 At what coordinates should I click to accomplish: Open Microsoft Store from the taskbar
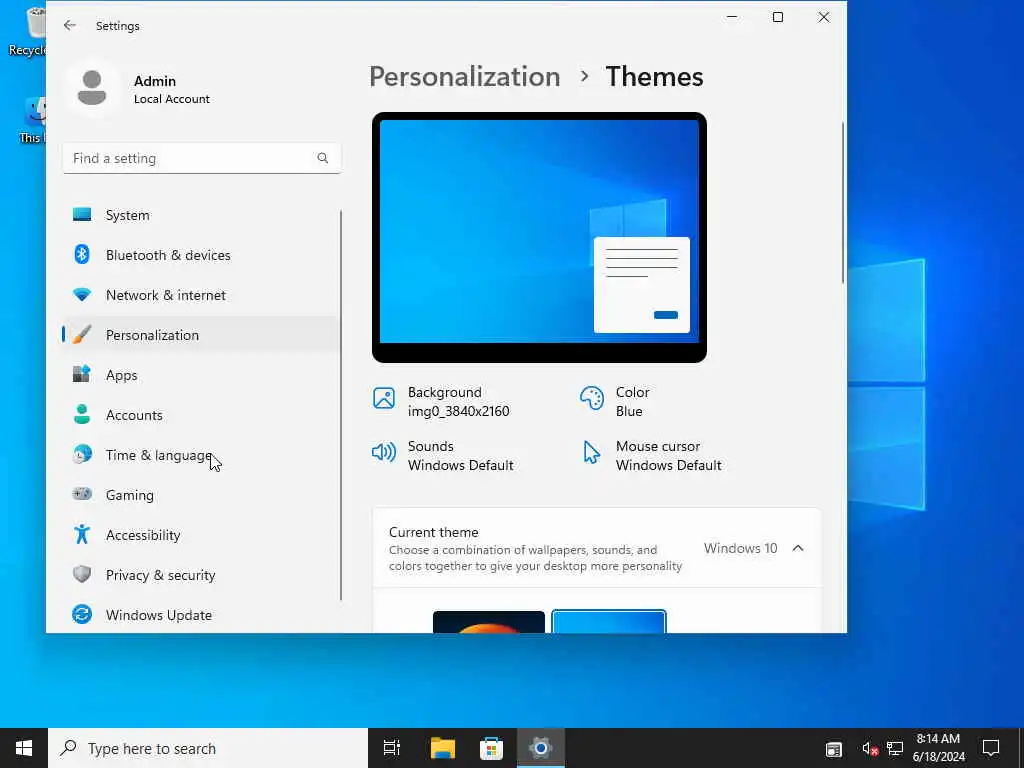pyautogui.click(x=492, y=748)
